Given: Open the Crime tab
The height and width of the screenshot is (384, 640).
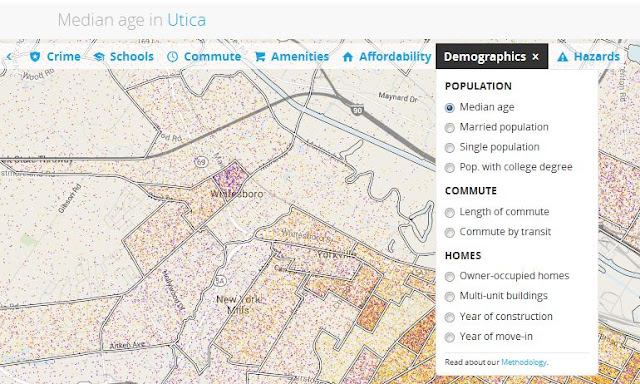Looking at the screenshot, I should [x=56, y=57].
